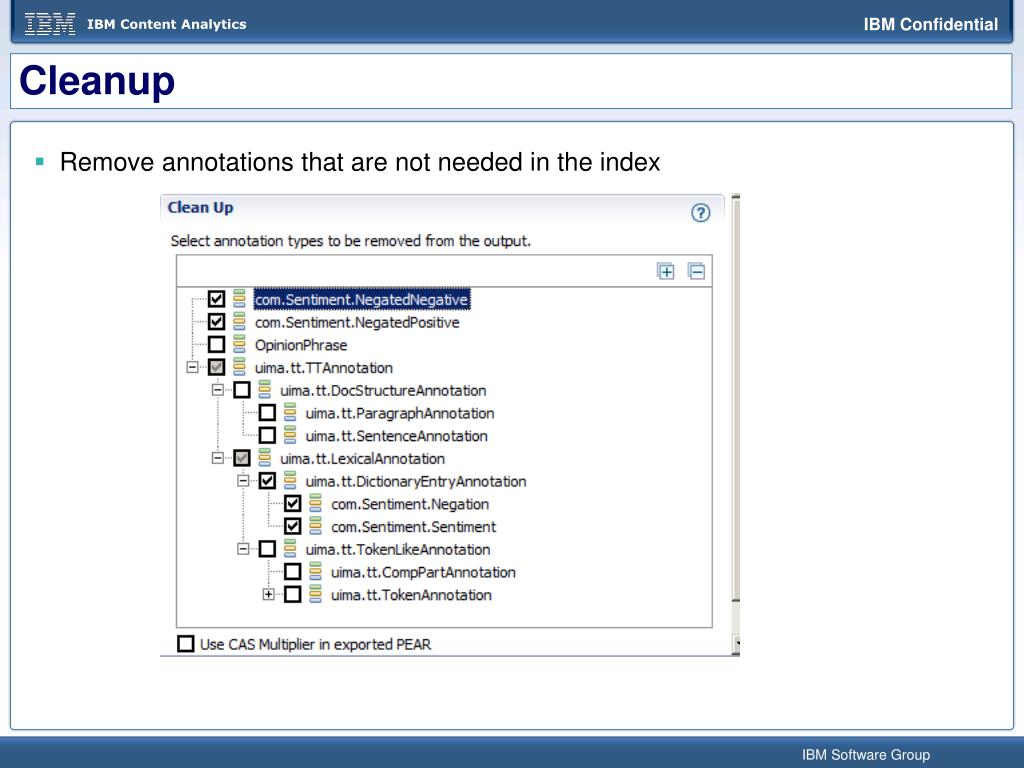Expand the uima.tt.TokenAnnotation node
The height and width of the screenshot is (768, 1024).
click(x=268, y=594)
